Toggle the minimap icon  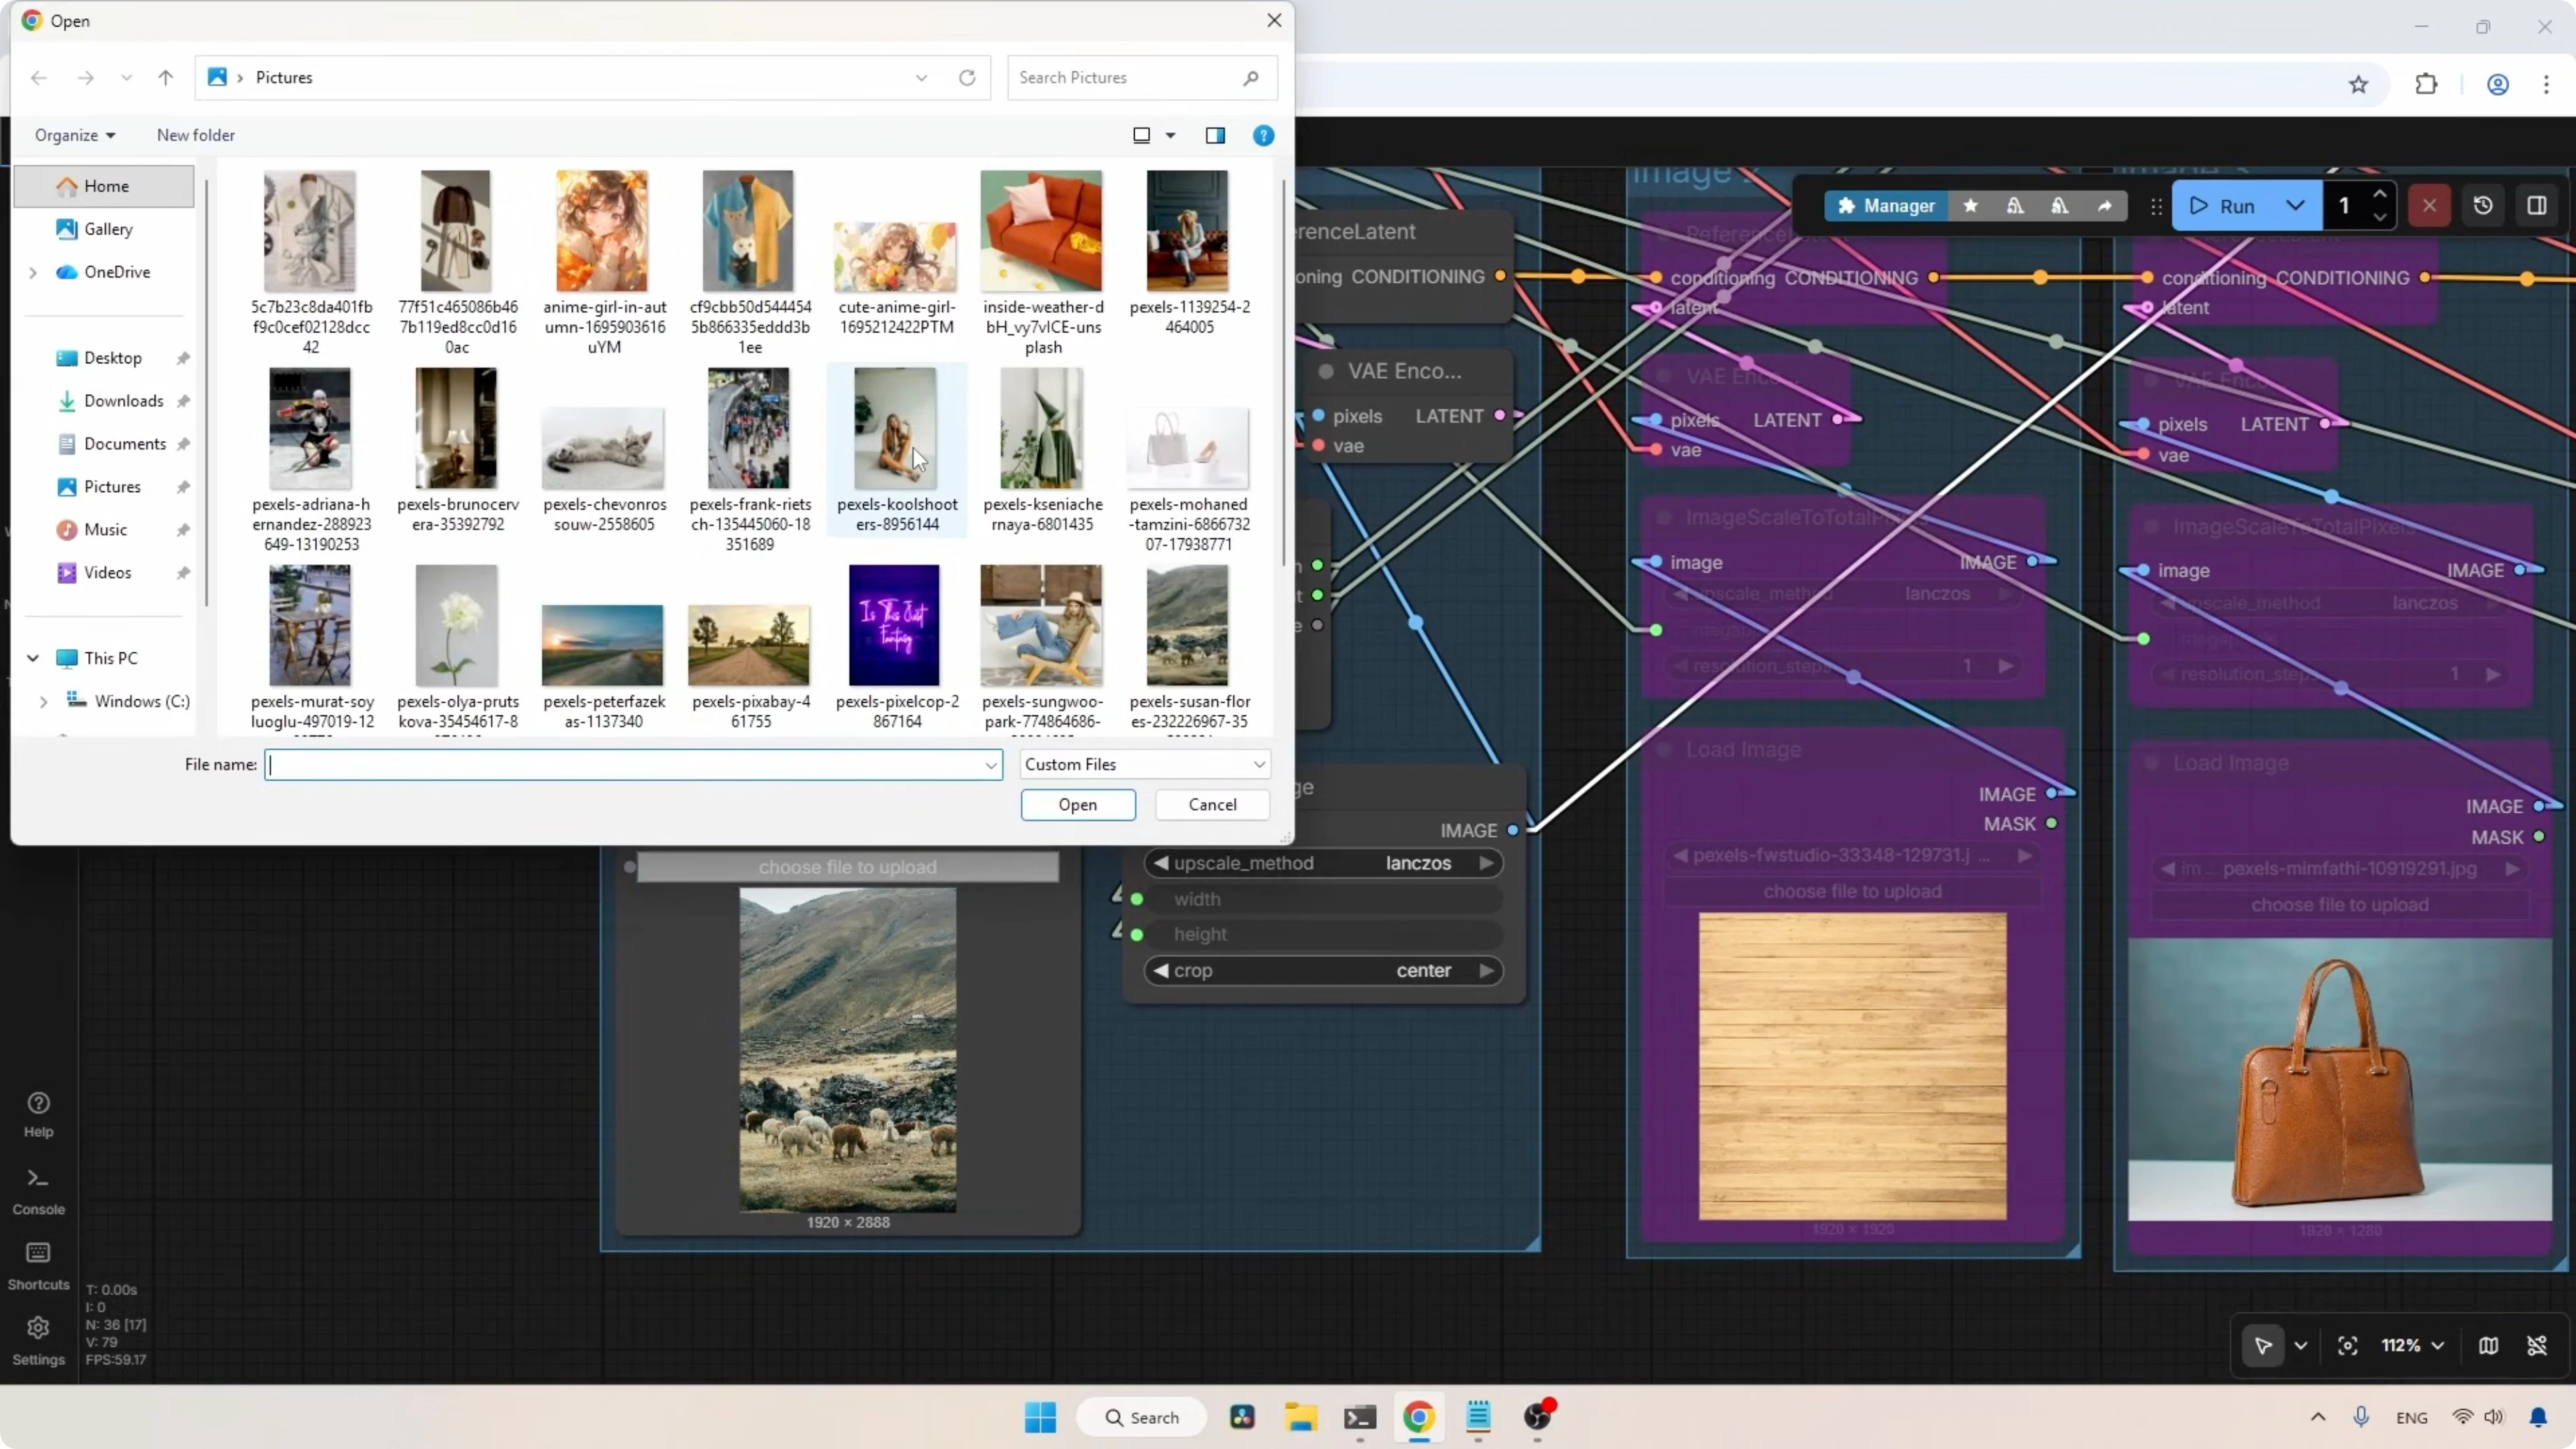coord(2488,1346)
